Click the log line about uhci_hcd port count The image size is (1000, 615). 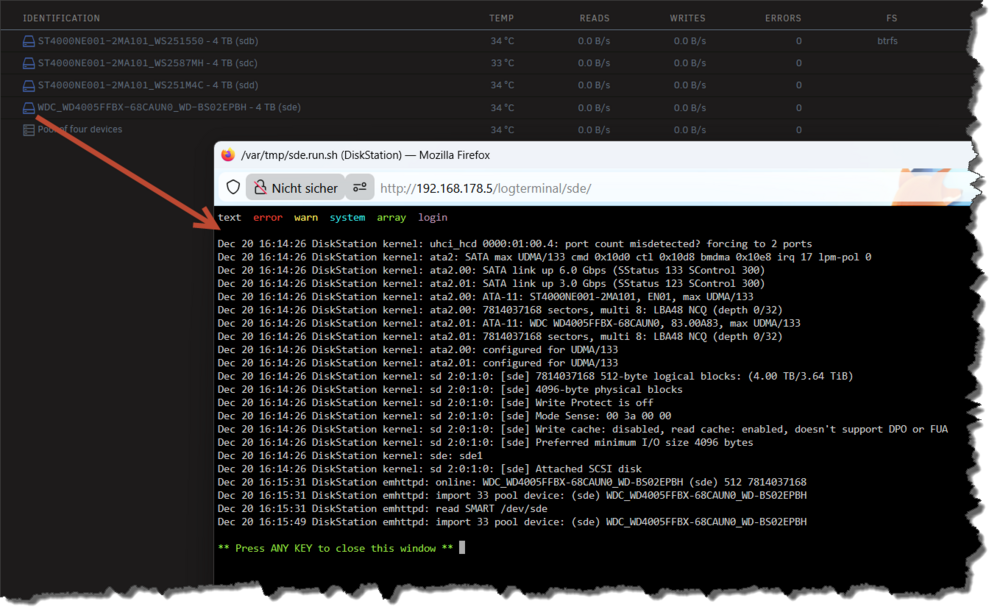(515, 244)
